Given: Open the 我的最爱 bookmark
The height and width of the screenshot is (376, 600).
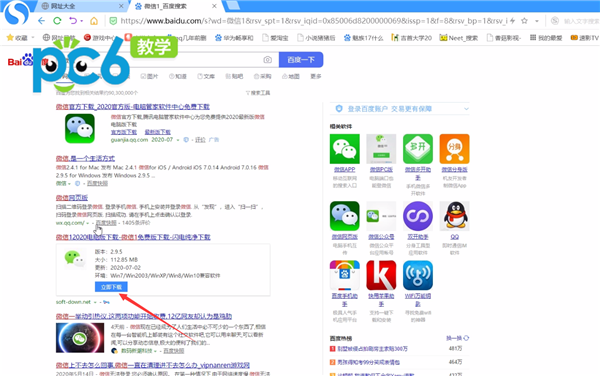Looking at the screenshot, I should point(546,37).
